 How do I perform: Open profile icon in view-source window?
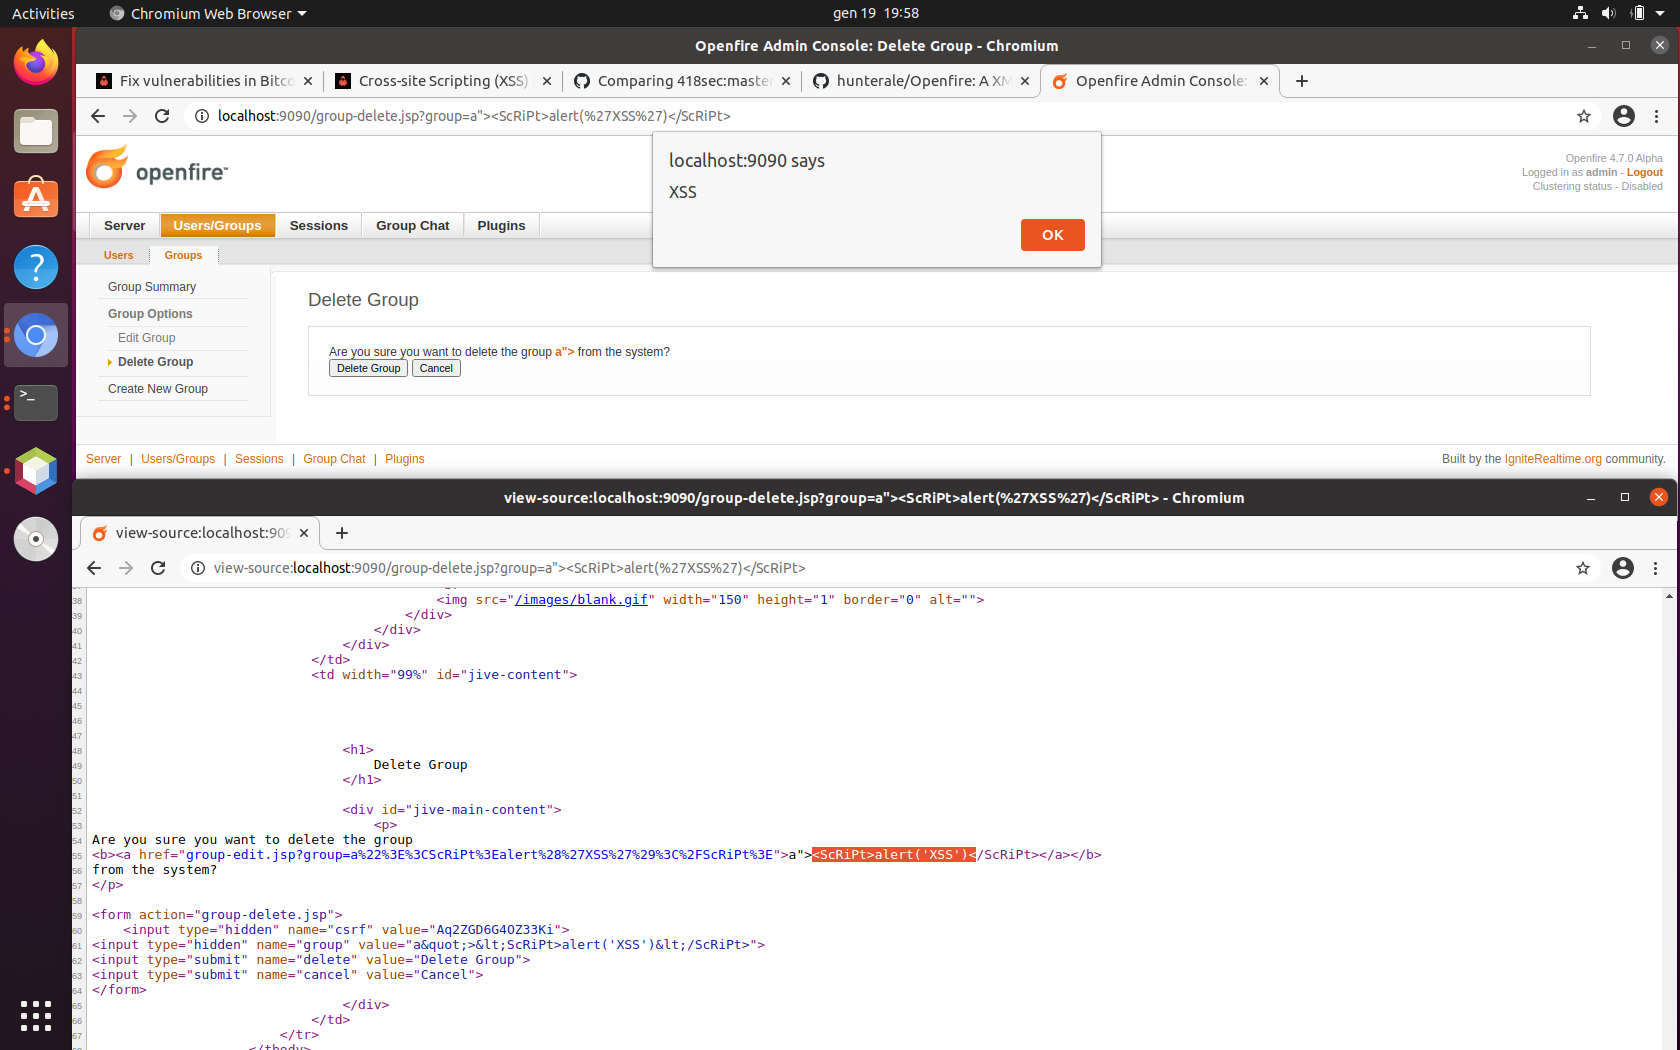(1623, 568)
